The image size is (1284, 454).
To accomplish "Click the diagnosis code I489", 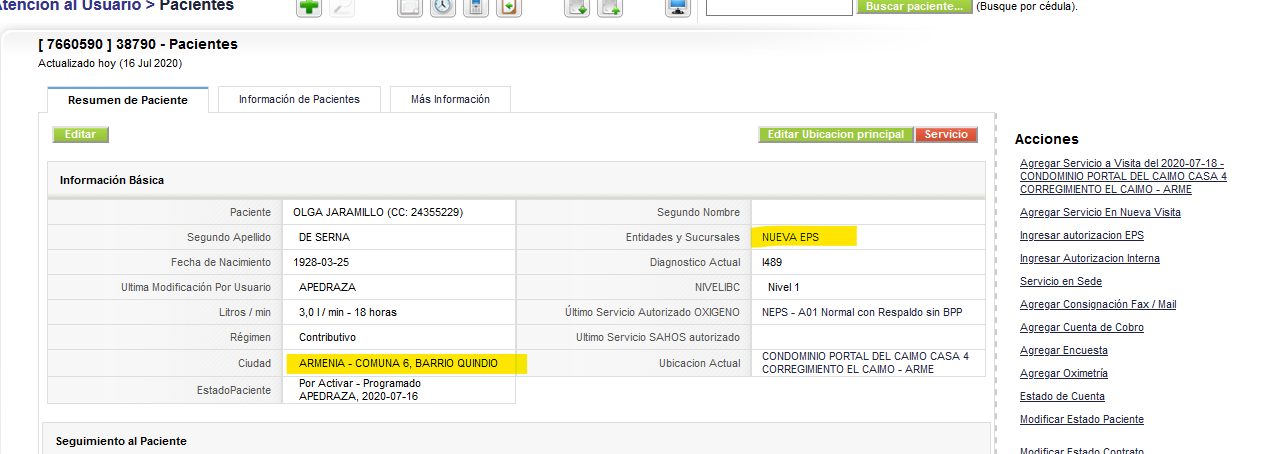I will (x=772, y=262).
